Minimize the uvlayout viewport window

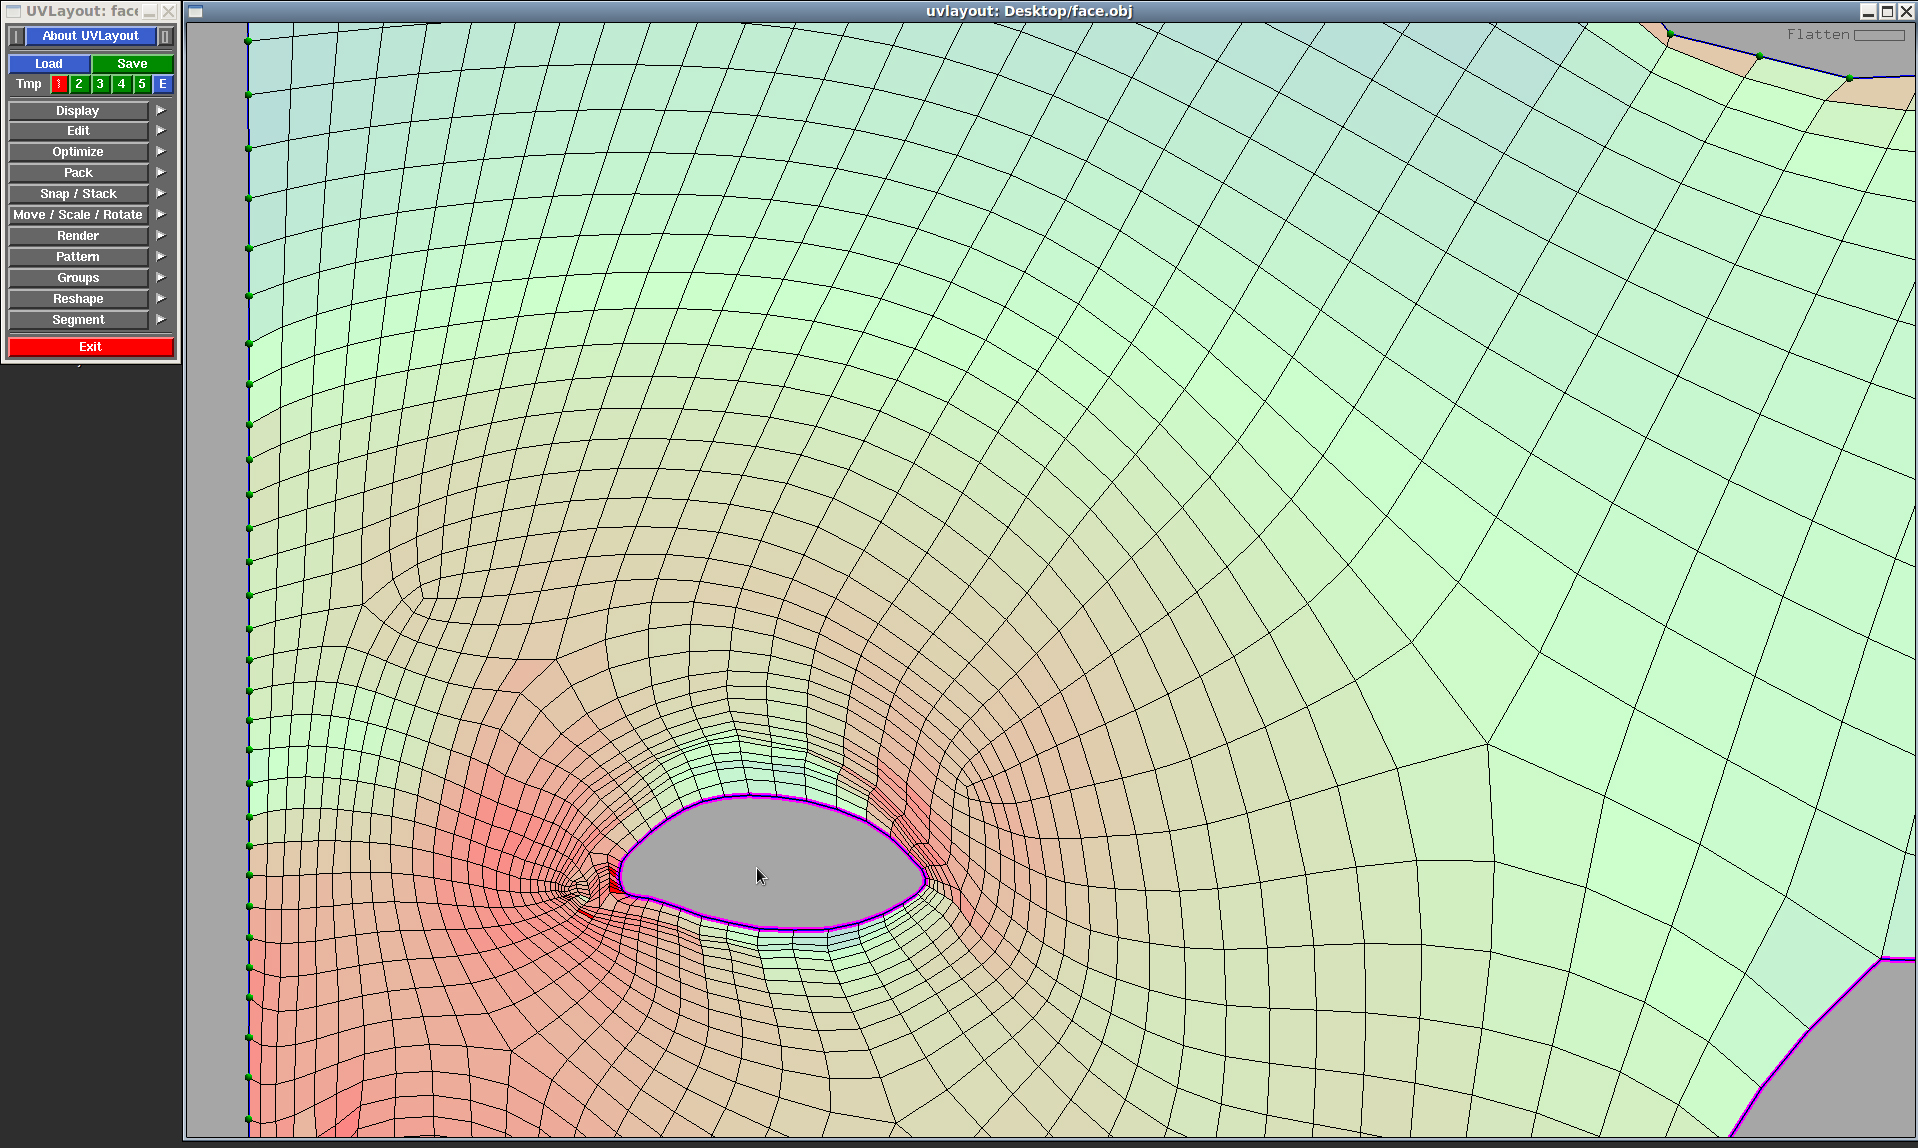(x=1868, y=12)
